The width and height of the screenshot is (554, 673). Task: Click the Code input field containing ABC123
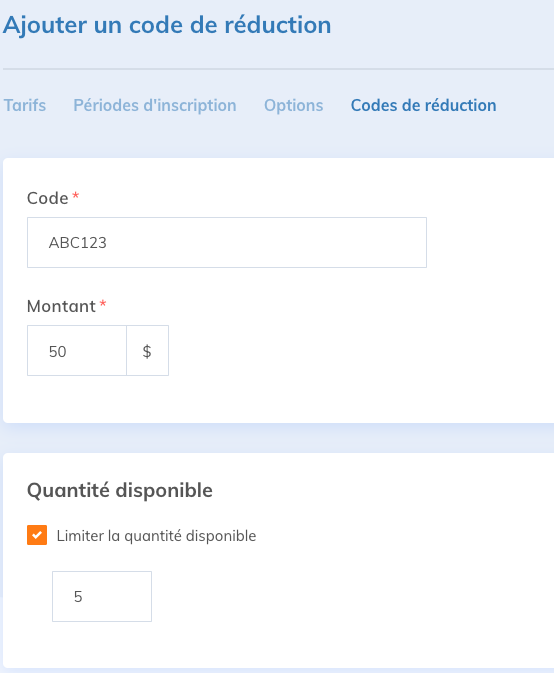pos(227,243)
